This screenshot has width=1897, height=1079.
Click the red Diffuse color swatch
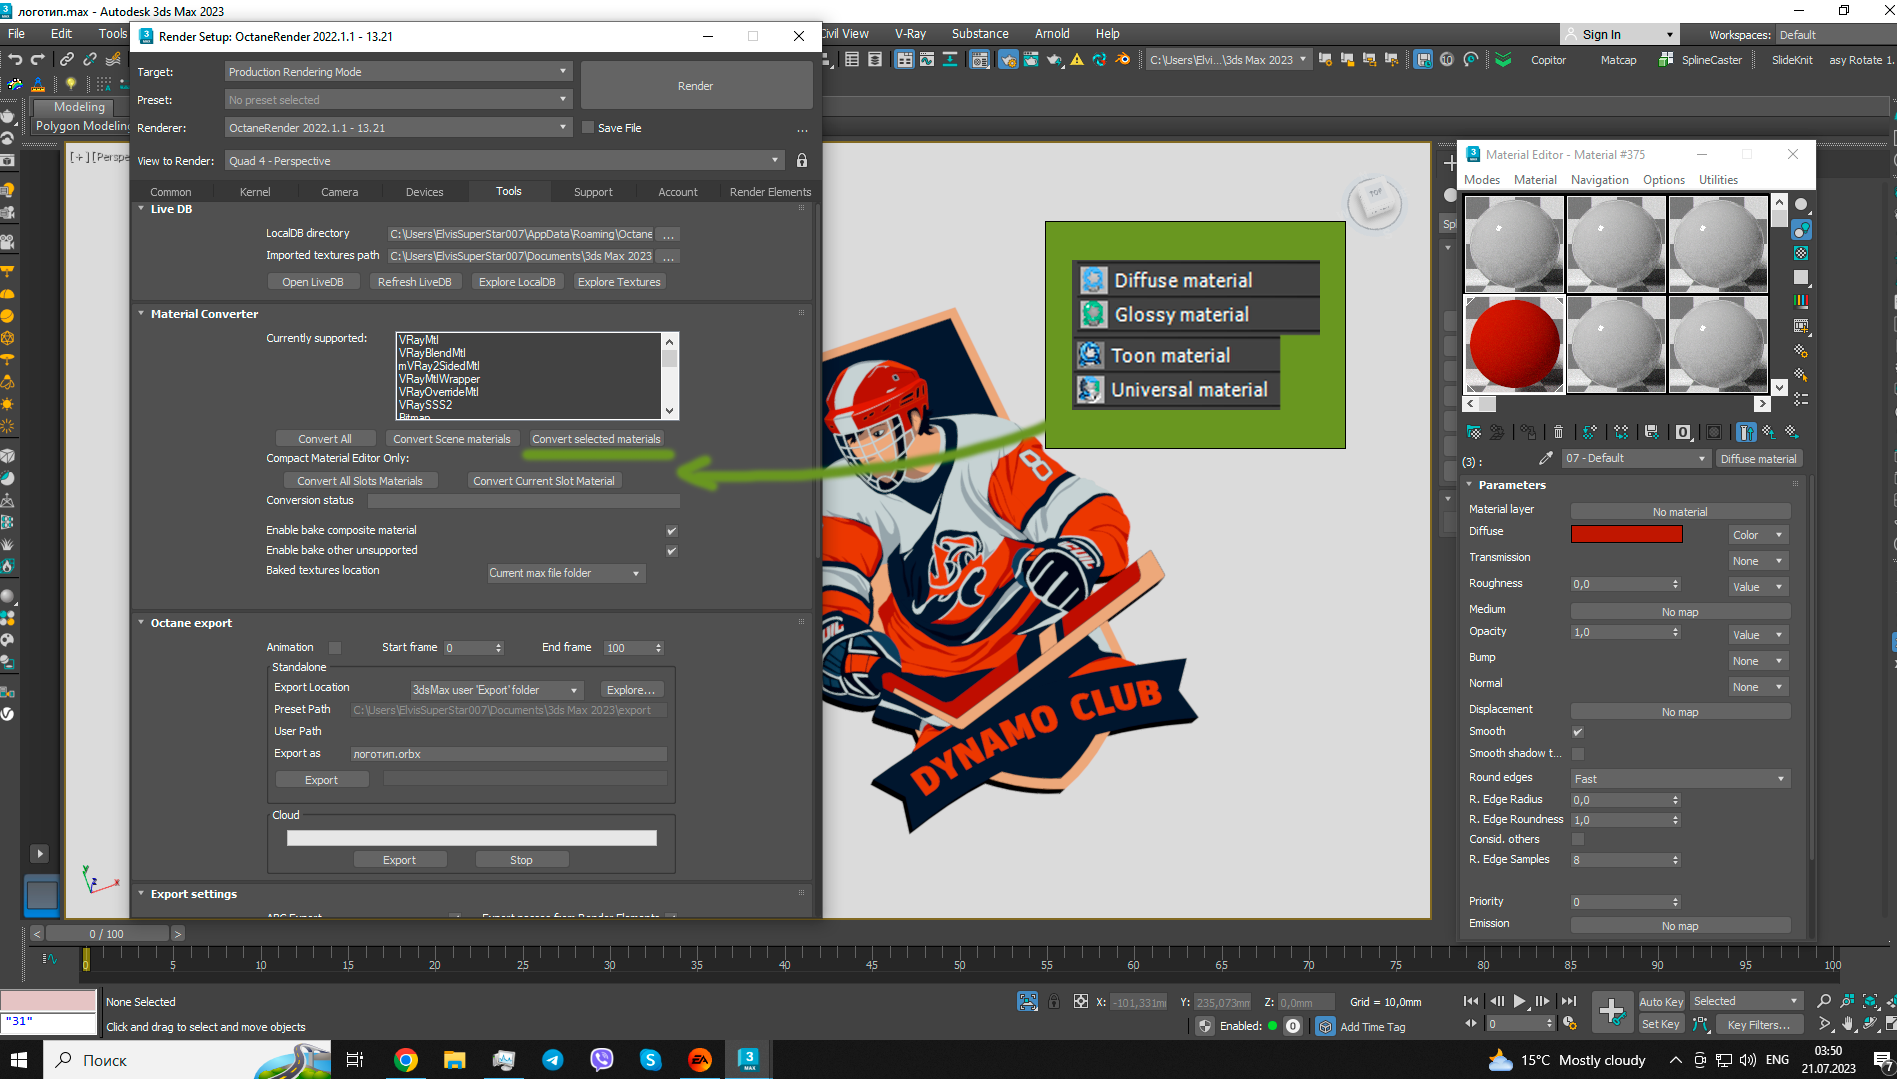tap(1627, 534)
